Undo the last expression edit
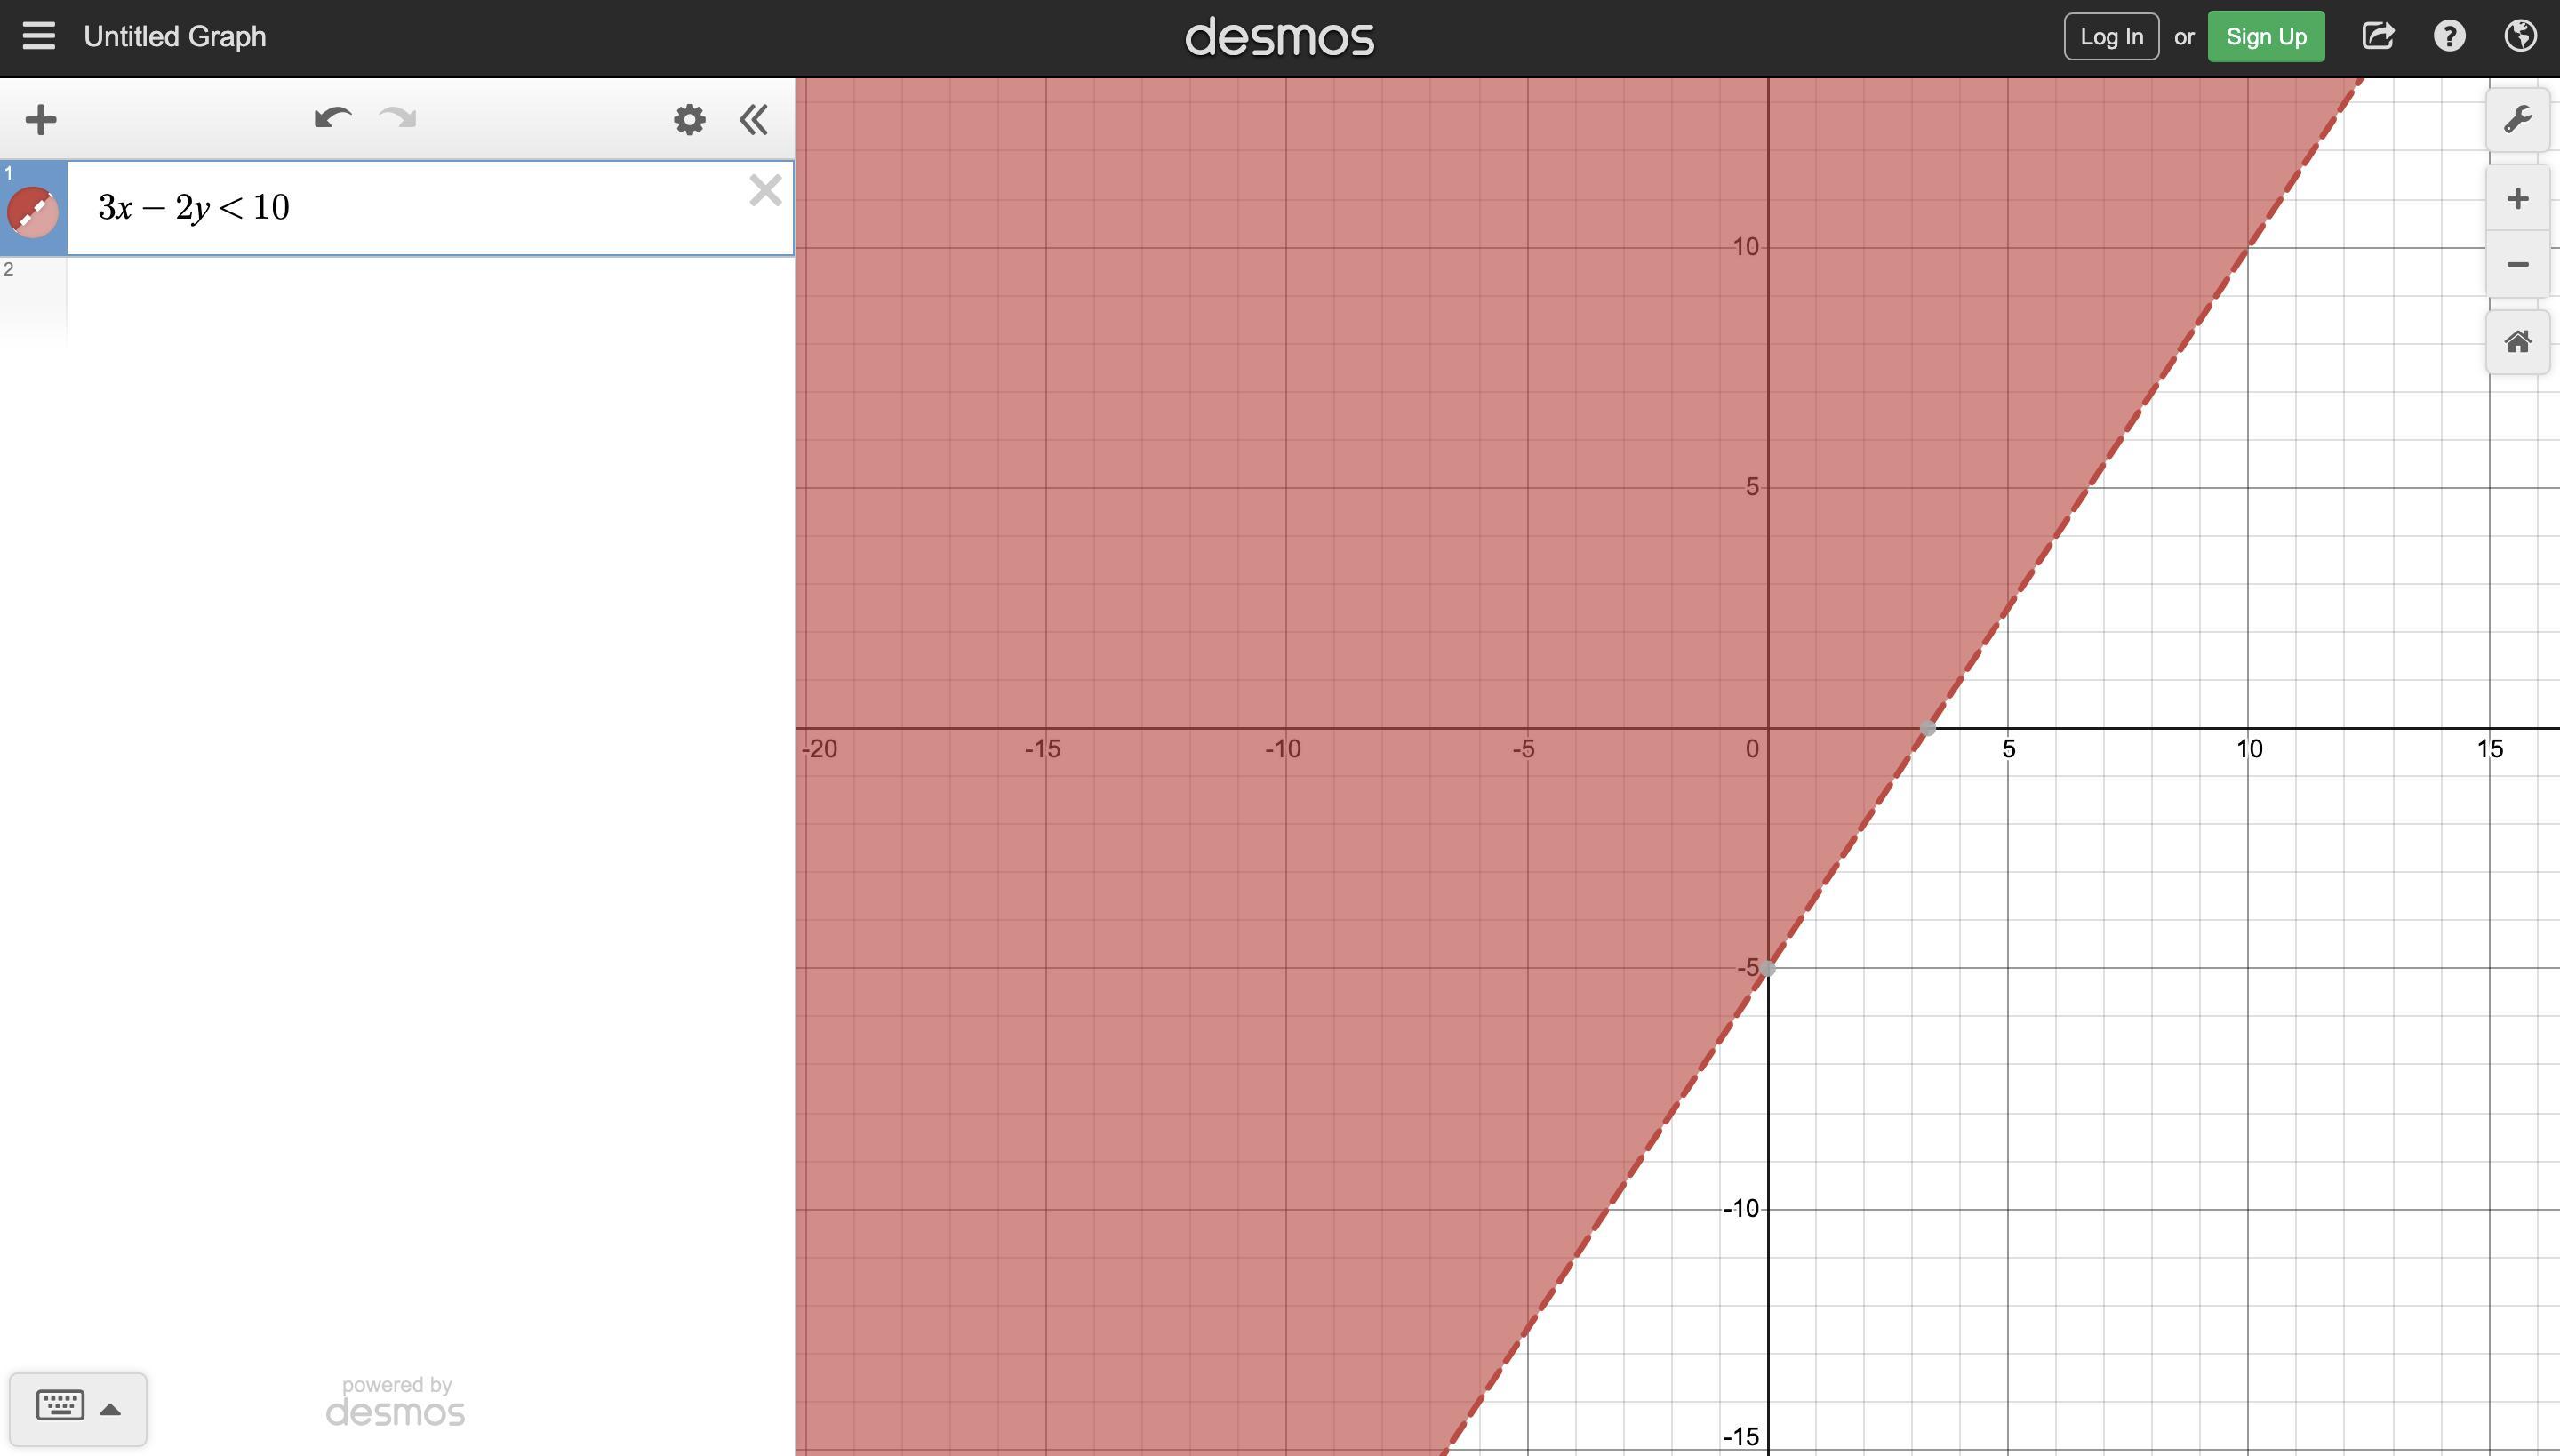Screen dimensions: 2560x1456 pyautogui.click(x=332, y=119)
